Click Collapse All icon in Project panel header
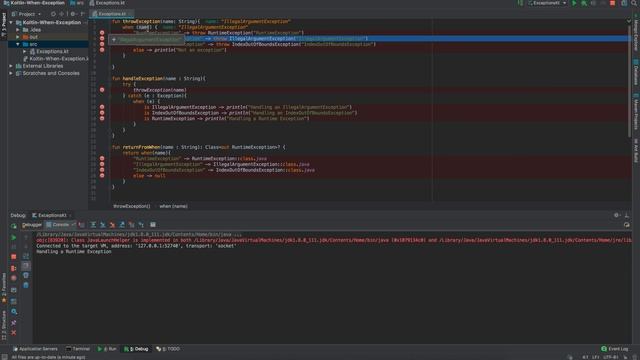Image resolution: width=640 pixels, height=360 pixels. pos(62,14)
